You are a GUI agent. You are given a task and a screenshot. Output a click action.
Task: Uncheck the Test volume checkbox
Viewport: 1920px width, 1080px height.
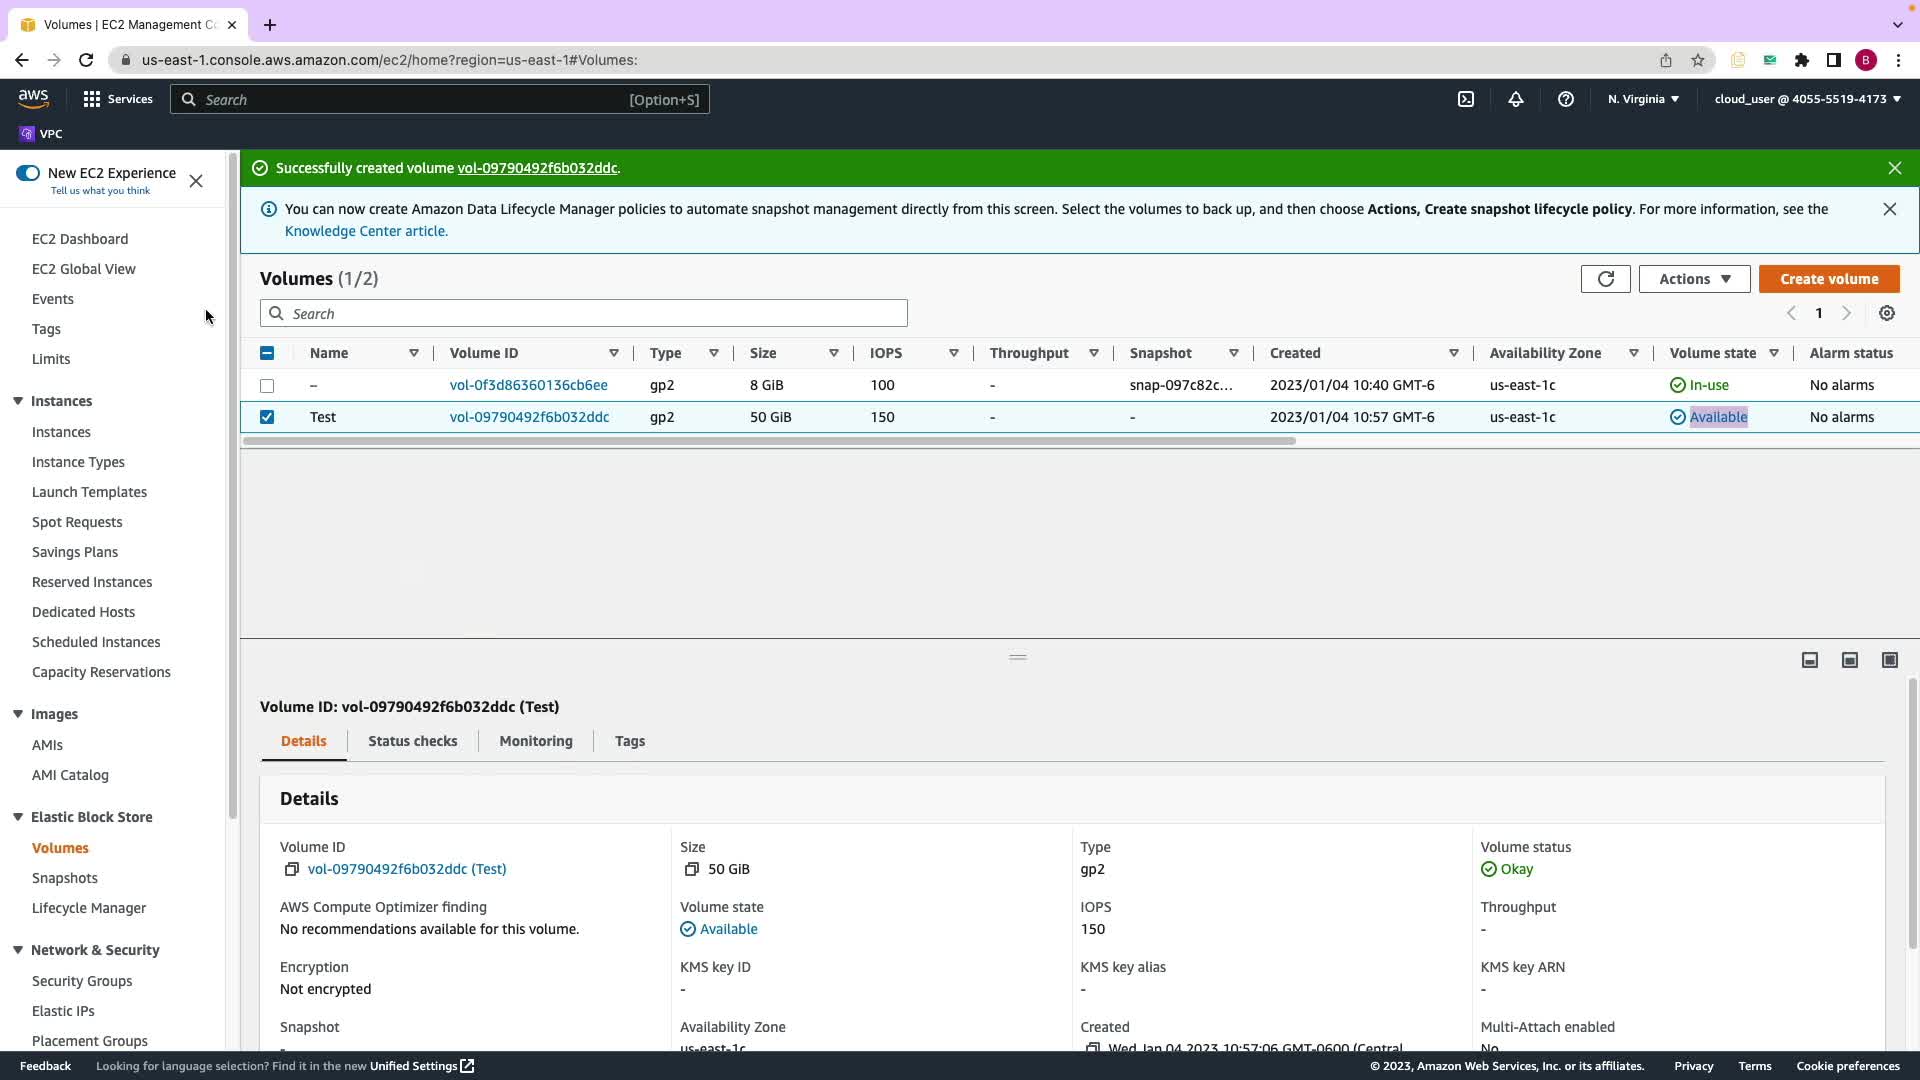click(267, 417)
